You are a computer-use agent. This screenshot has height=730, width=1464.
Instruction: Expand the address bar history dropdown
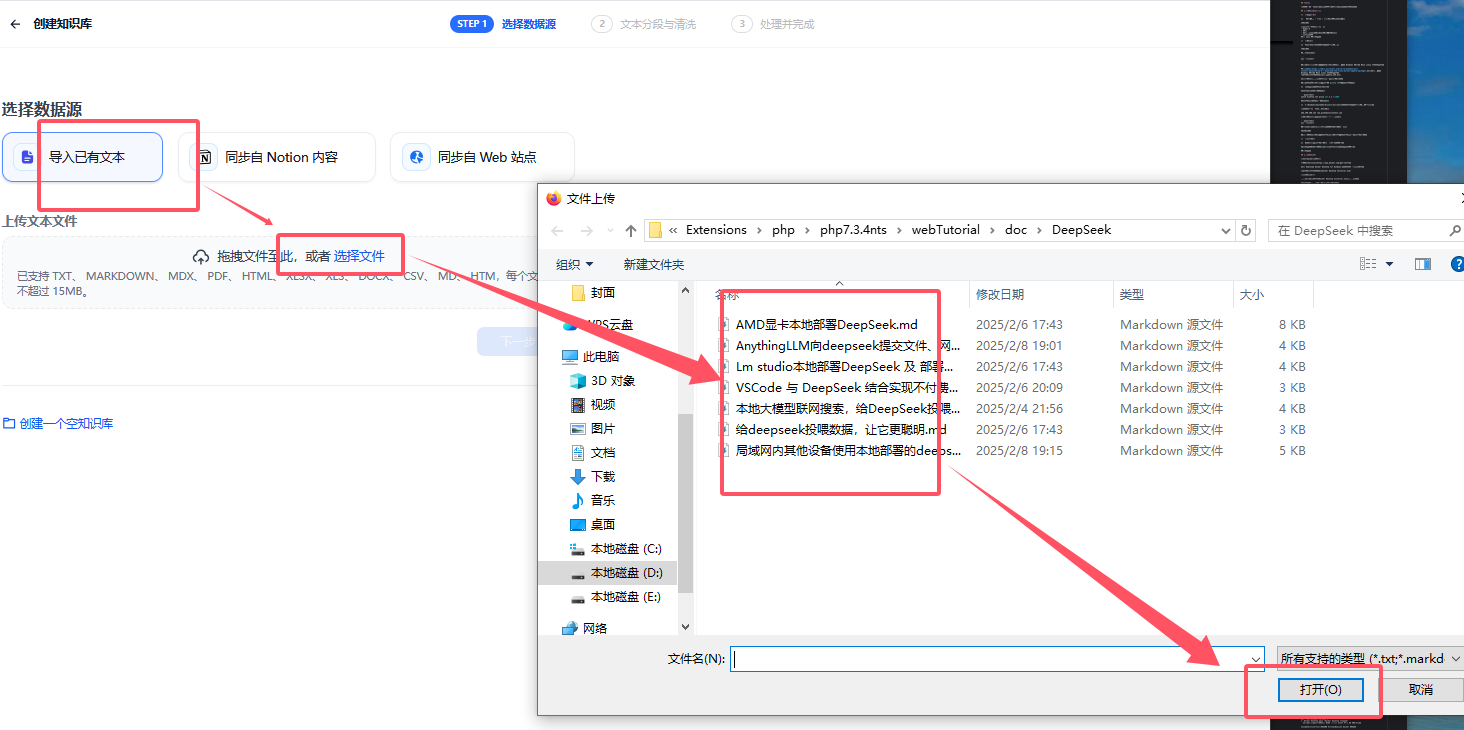coord(1226,230)
